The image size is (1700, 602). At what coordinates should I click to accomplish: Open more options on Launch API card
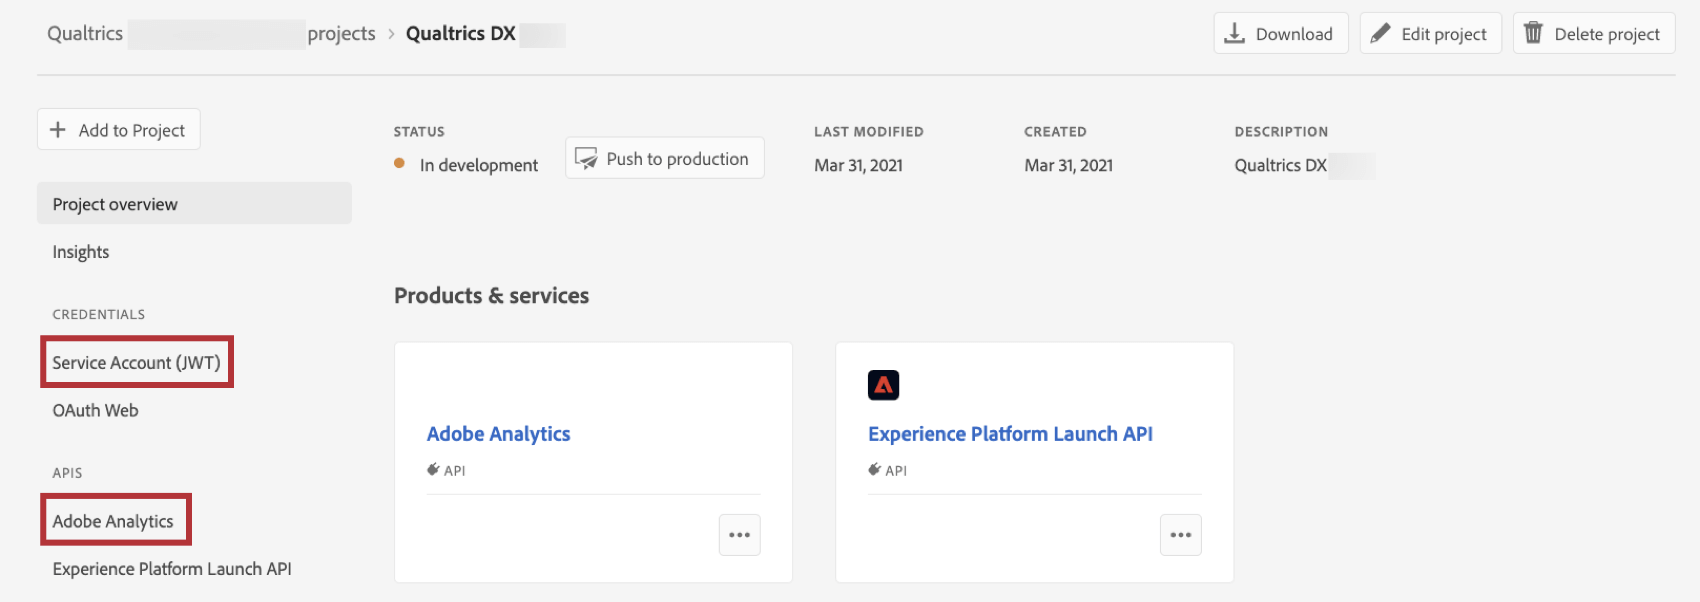(x=1181, y=535)
